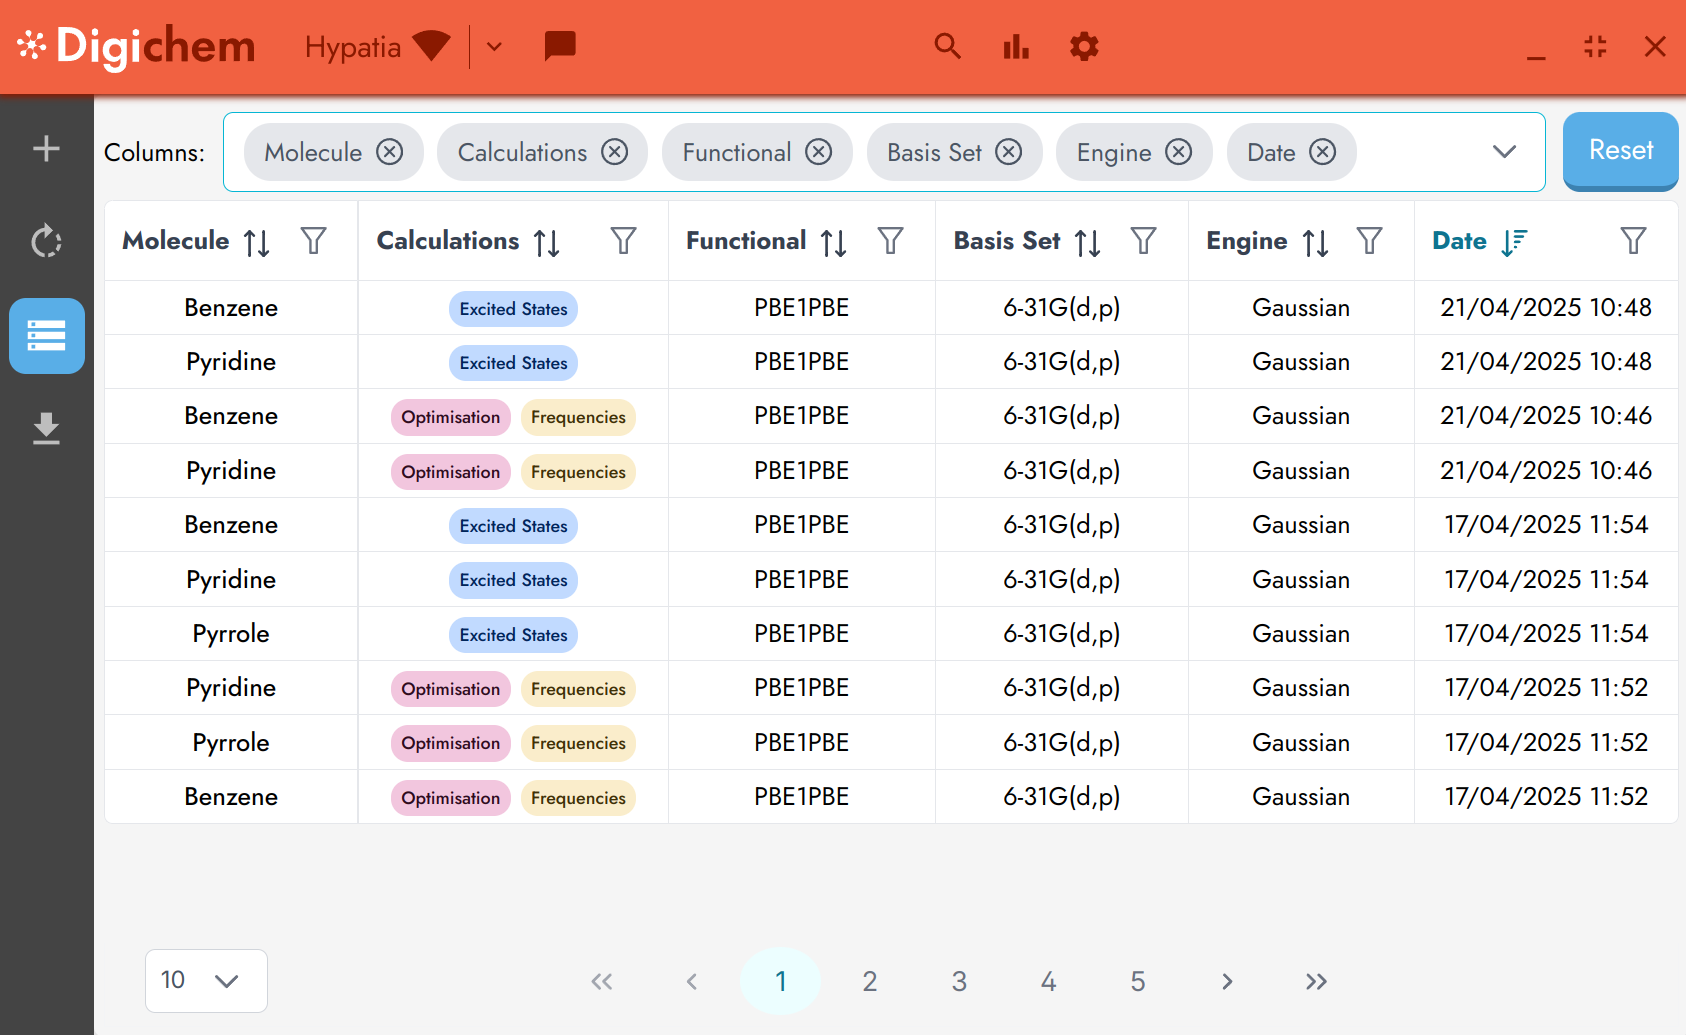Viewport: 1686px width, 1035px height.
Task: Click the Molecule chip label
Action: pos(313,152)
